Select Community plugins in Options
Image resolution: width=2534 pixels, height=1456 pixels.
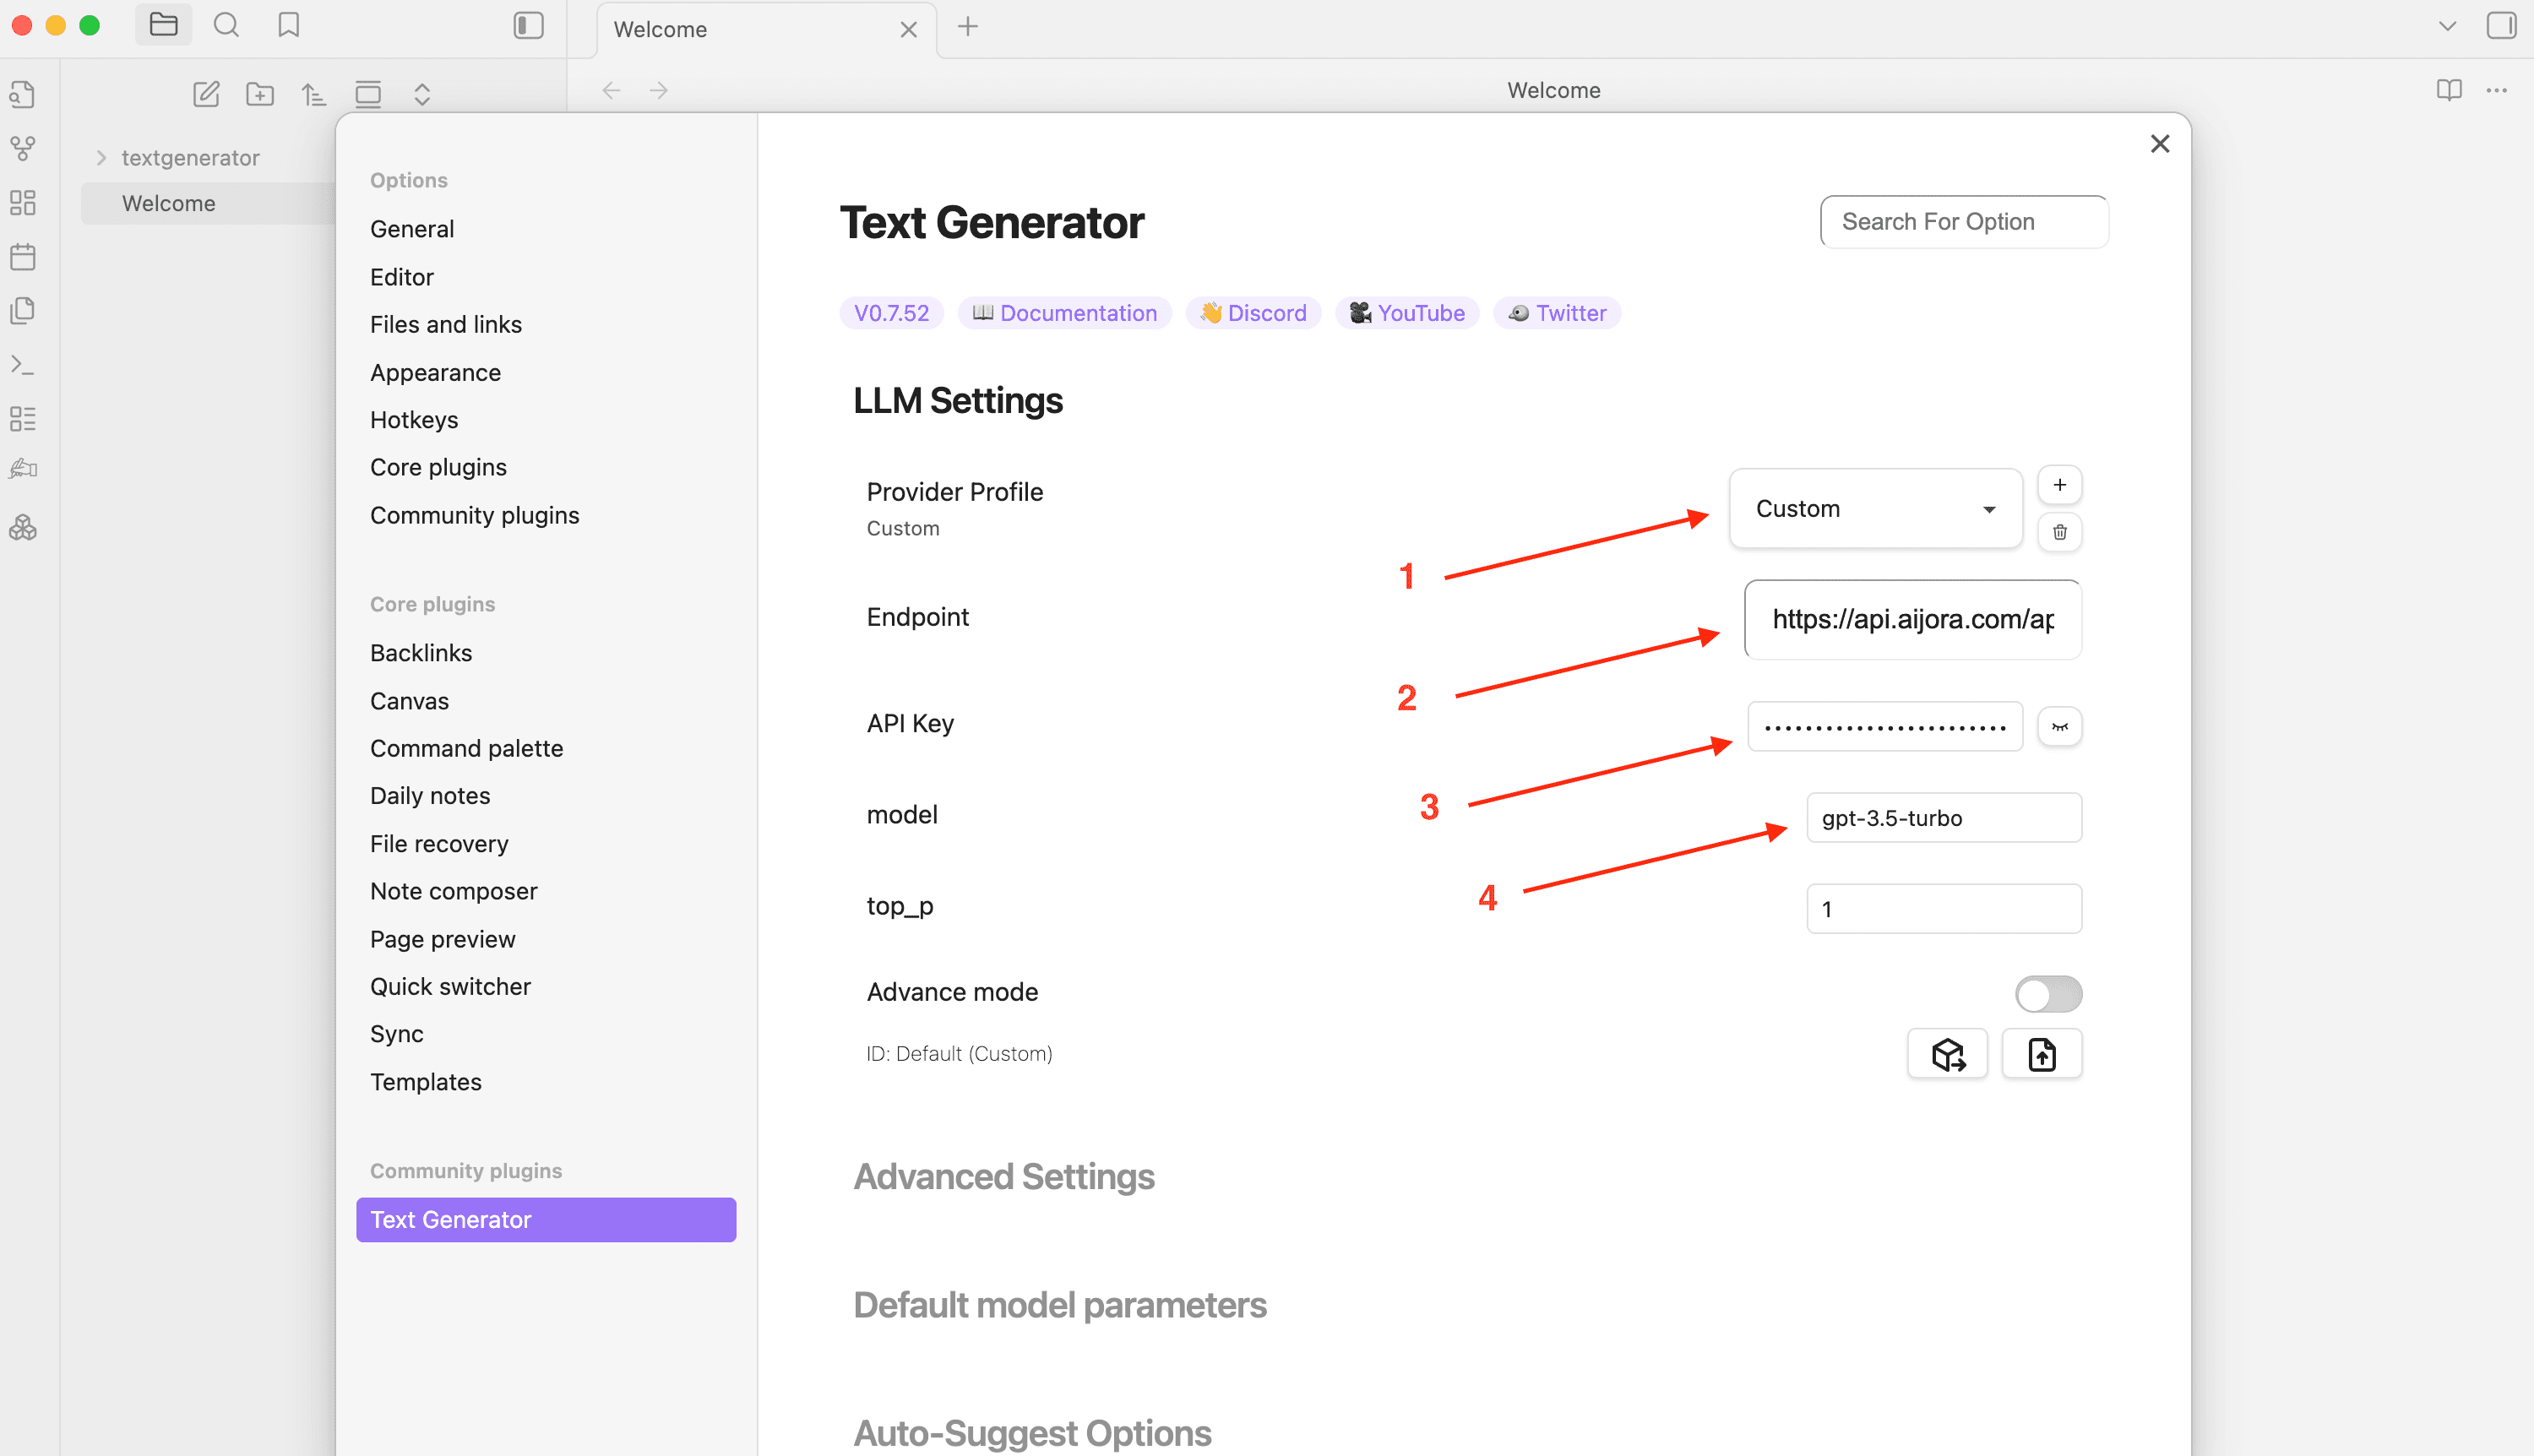pos(474,515)
